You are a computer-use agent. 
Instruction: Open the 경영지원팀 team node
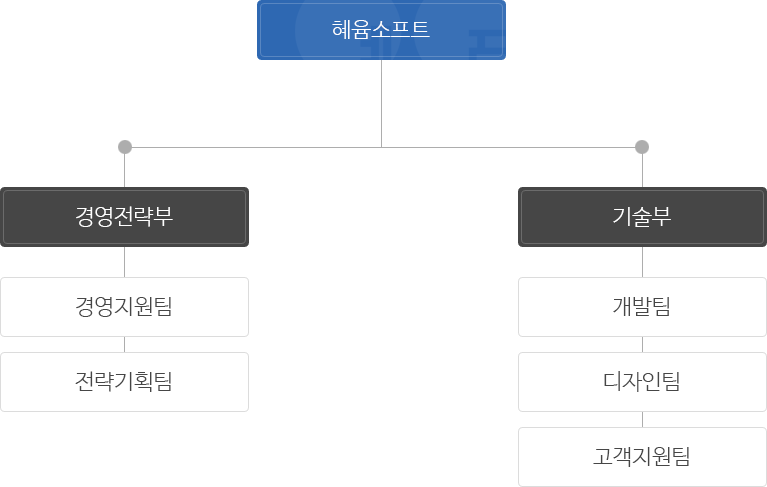[x=124, y=307]
